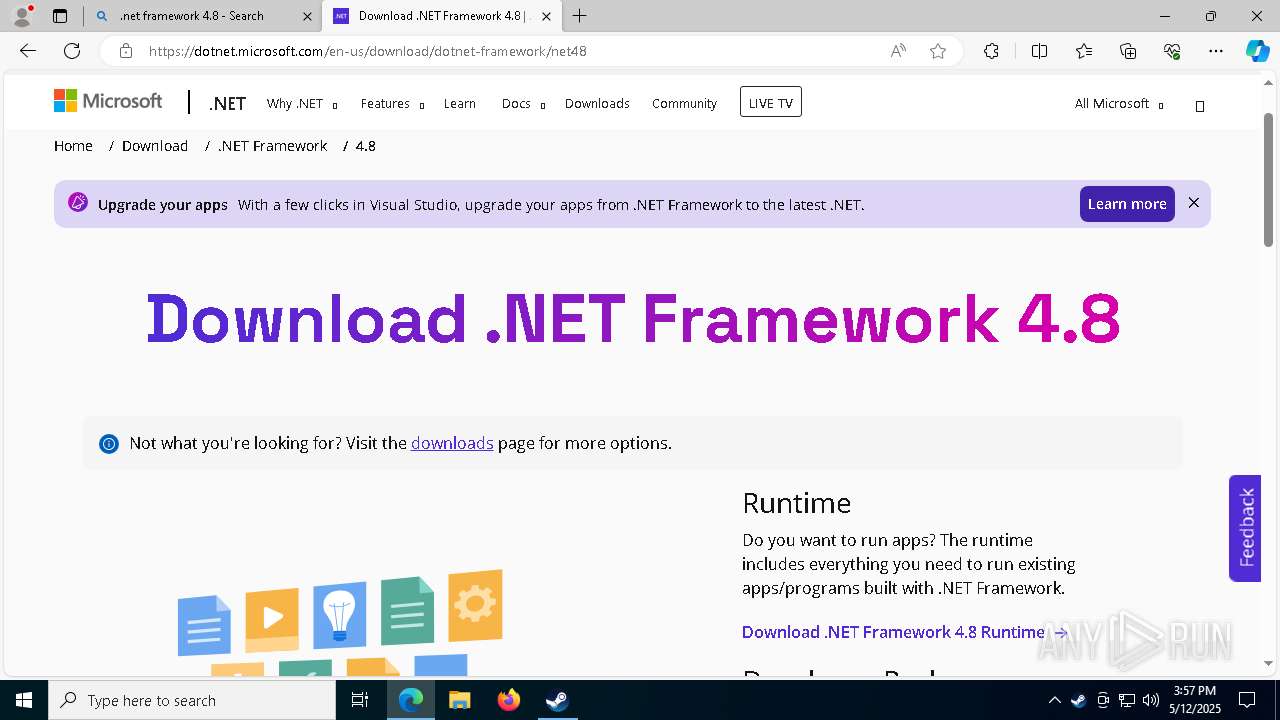Click the search icon in the site header
Viewport: 1280px width, 720px height.
click(x=1200, y=105)
